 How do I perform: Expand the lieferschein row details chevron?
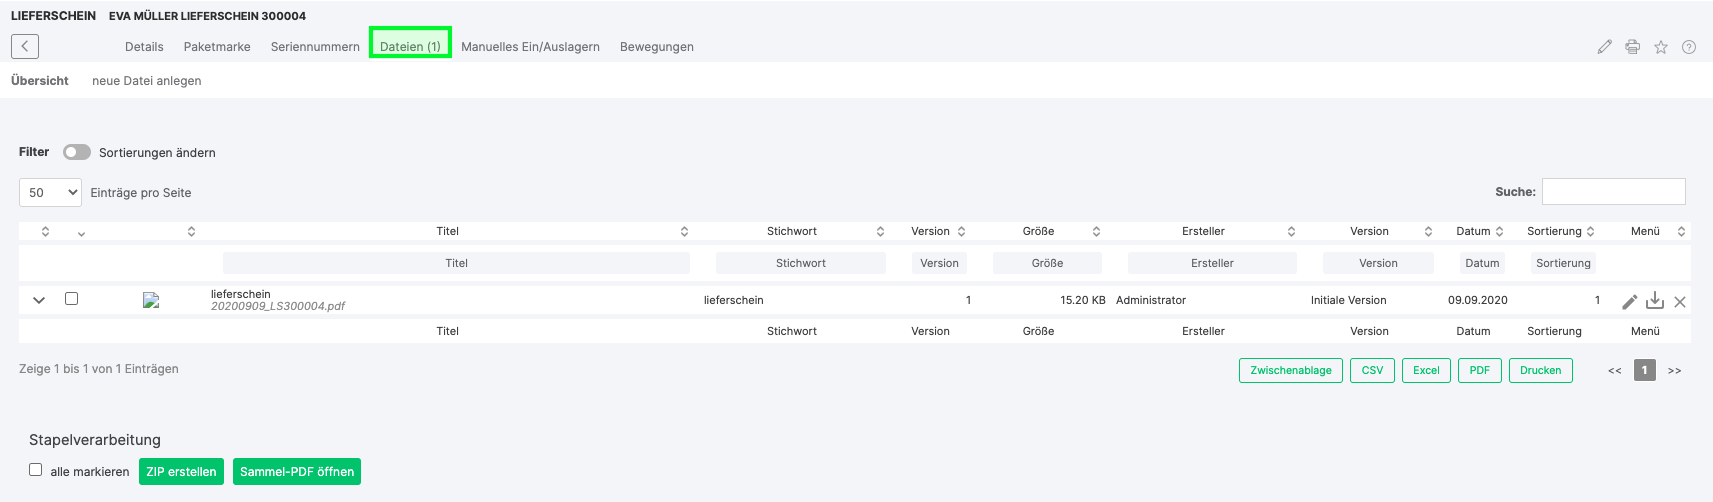click(39, 299)
